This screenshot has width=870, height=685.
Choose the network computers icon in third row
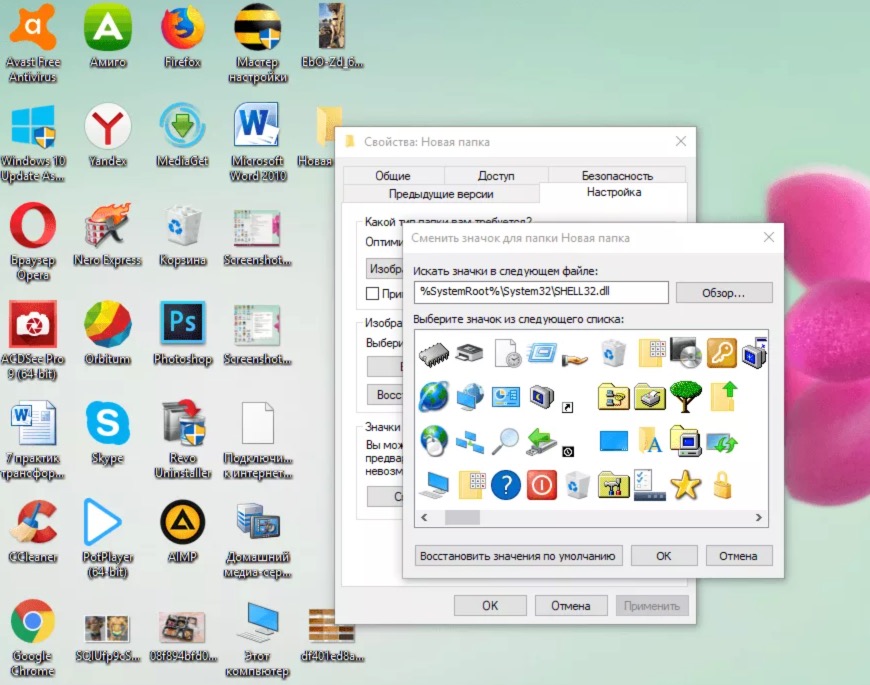pos(469,443)
